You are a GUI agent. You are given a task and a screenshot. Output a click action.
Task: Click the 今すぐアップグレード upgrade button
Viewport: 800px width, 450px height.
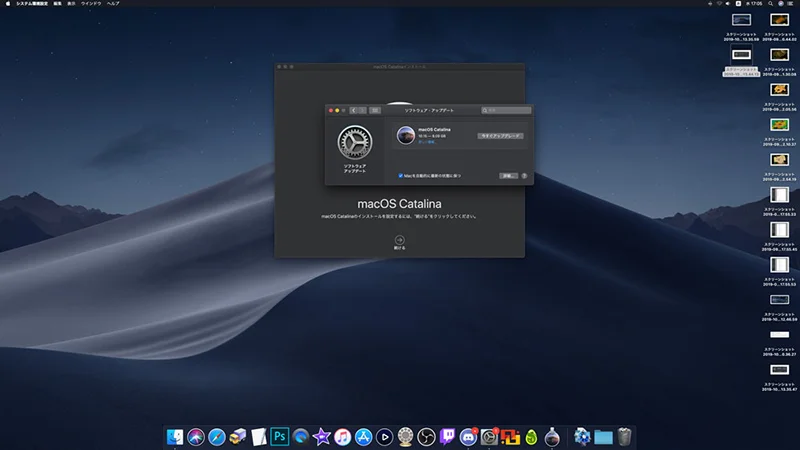point(500,135)
